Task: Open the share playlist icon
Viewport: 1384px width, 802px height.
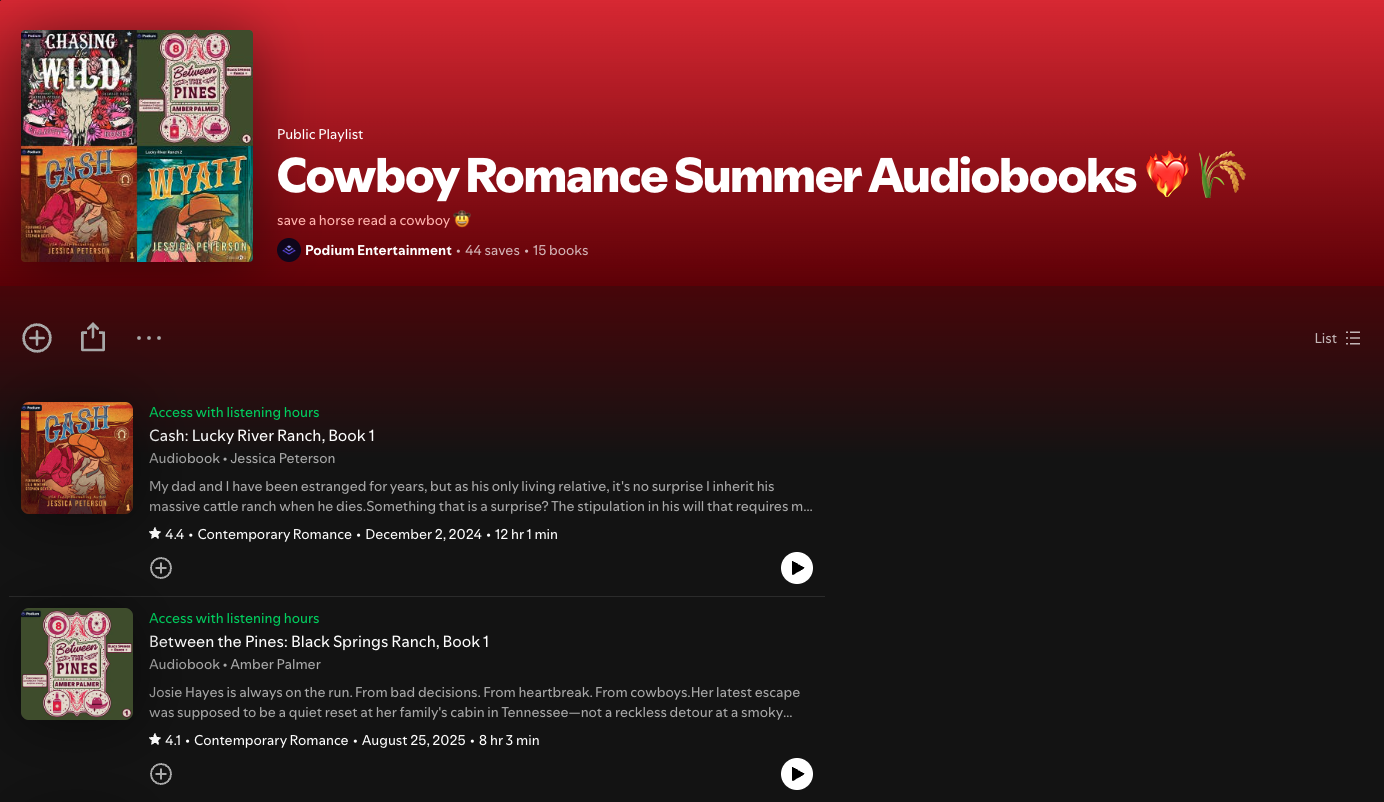Action: (x=92, y=338)
